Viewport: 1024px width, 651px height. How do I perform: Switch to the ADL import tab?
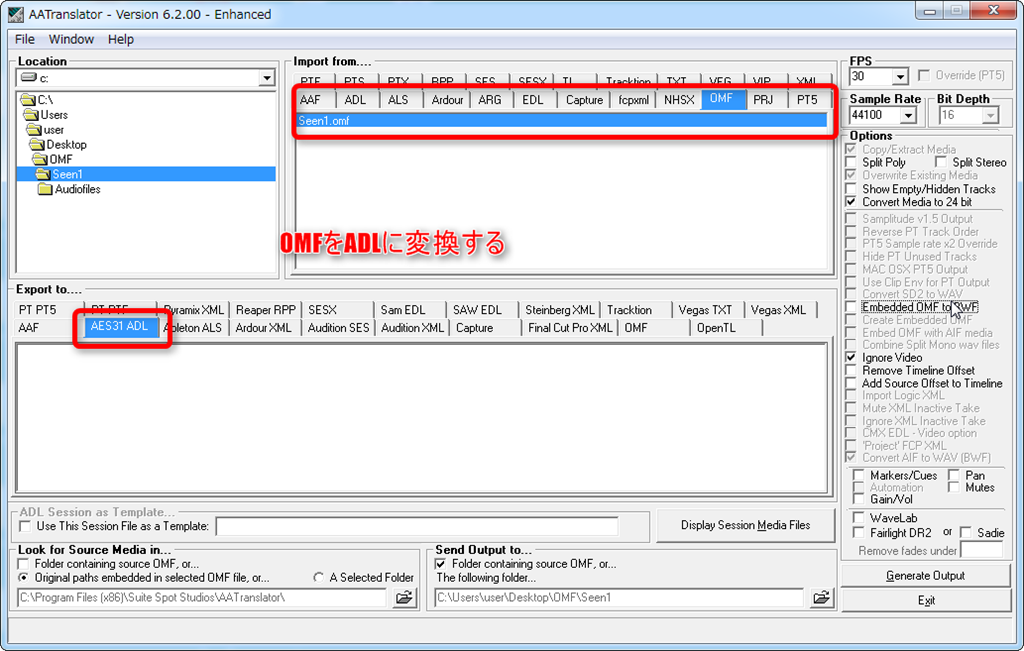click(355, 100)
